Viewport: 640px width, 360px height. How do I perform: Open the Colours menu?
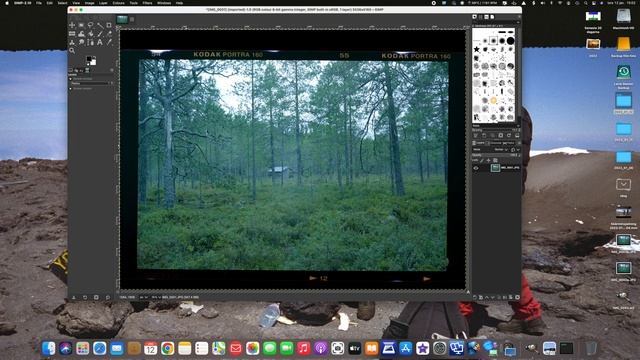(x=118, y=3)
